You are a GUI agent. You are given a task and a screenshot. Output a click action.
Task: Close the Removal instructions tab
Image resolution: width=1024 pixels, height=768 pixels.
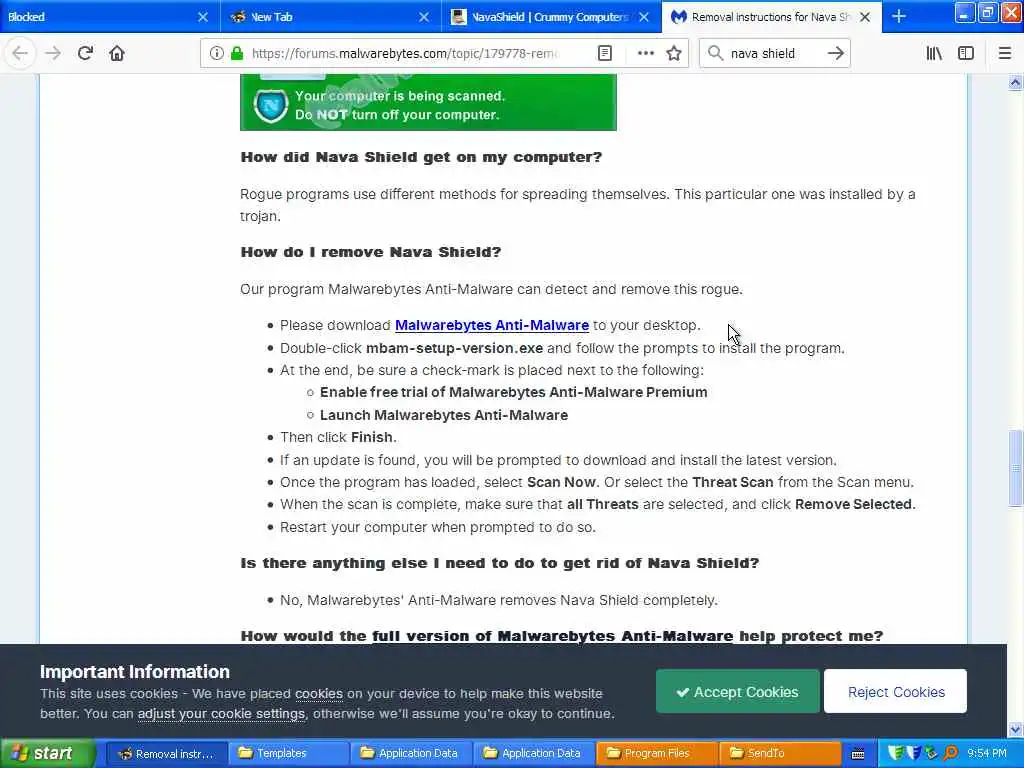click(x=865, y=17)
